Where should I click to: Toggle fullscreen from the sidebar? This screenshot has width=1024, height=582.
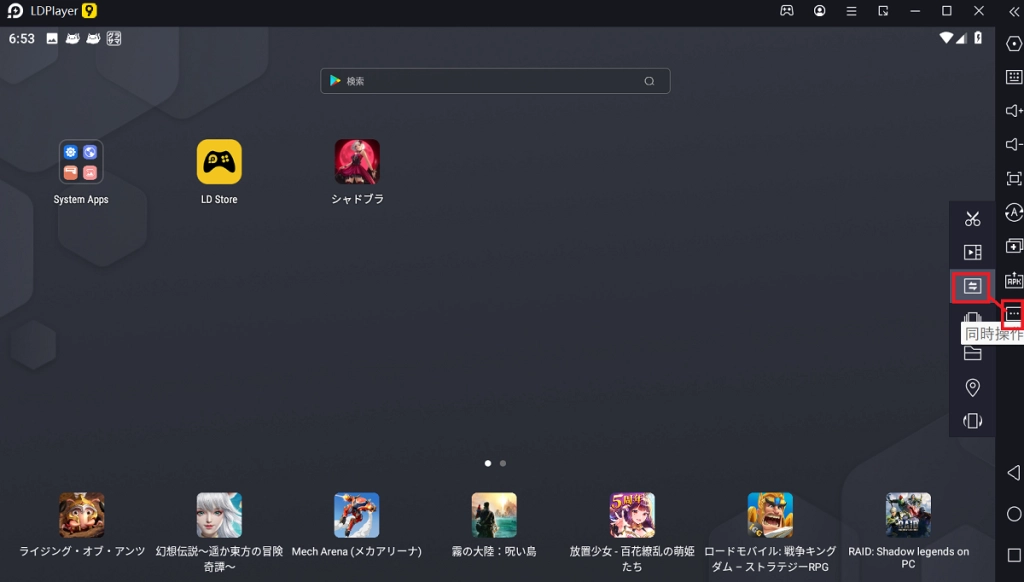1014,178
